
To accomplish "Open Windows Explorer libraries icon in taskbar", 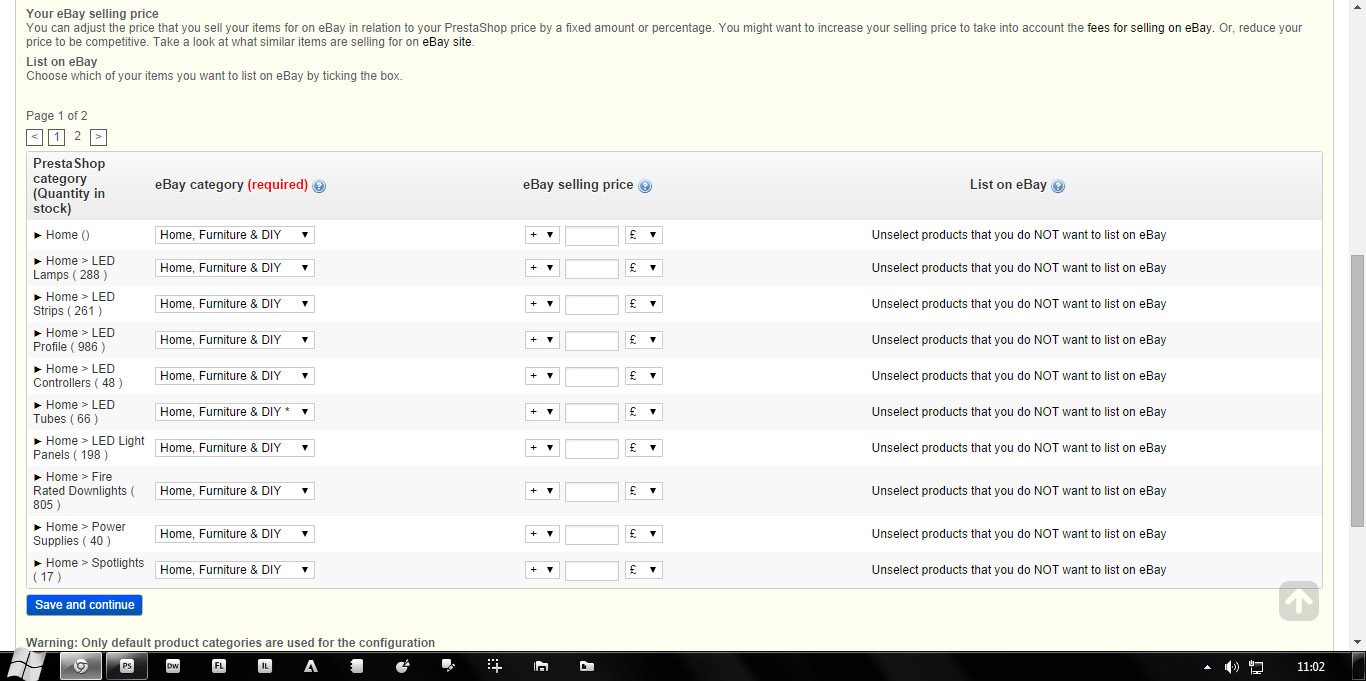I will (x=541, y=666).
